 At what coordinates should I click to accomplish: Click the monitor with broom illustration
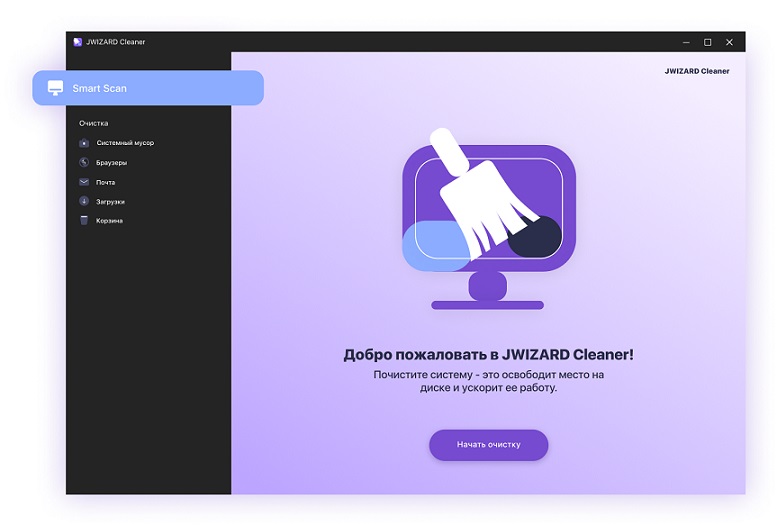click(489, 219)
